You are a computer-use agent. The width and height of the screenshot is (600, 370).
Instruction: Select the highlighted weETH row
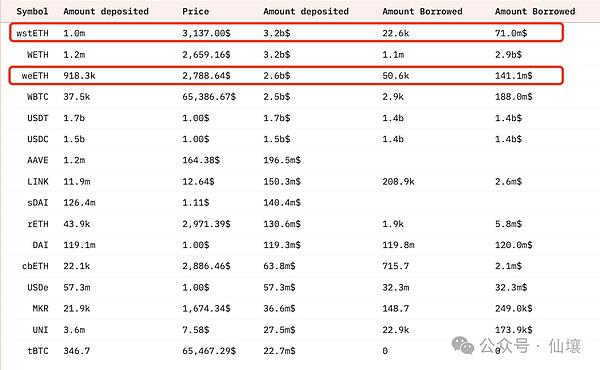pyautogui.click(x=286, y=75)
